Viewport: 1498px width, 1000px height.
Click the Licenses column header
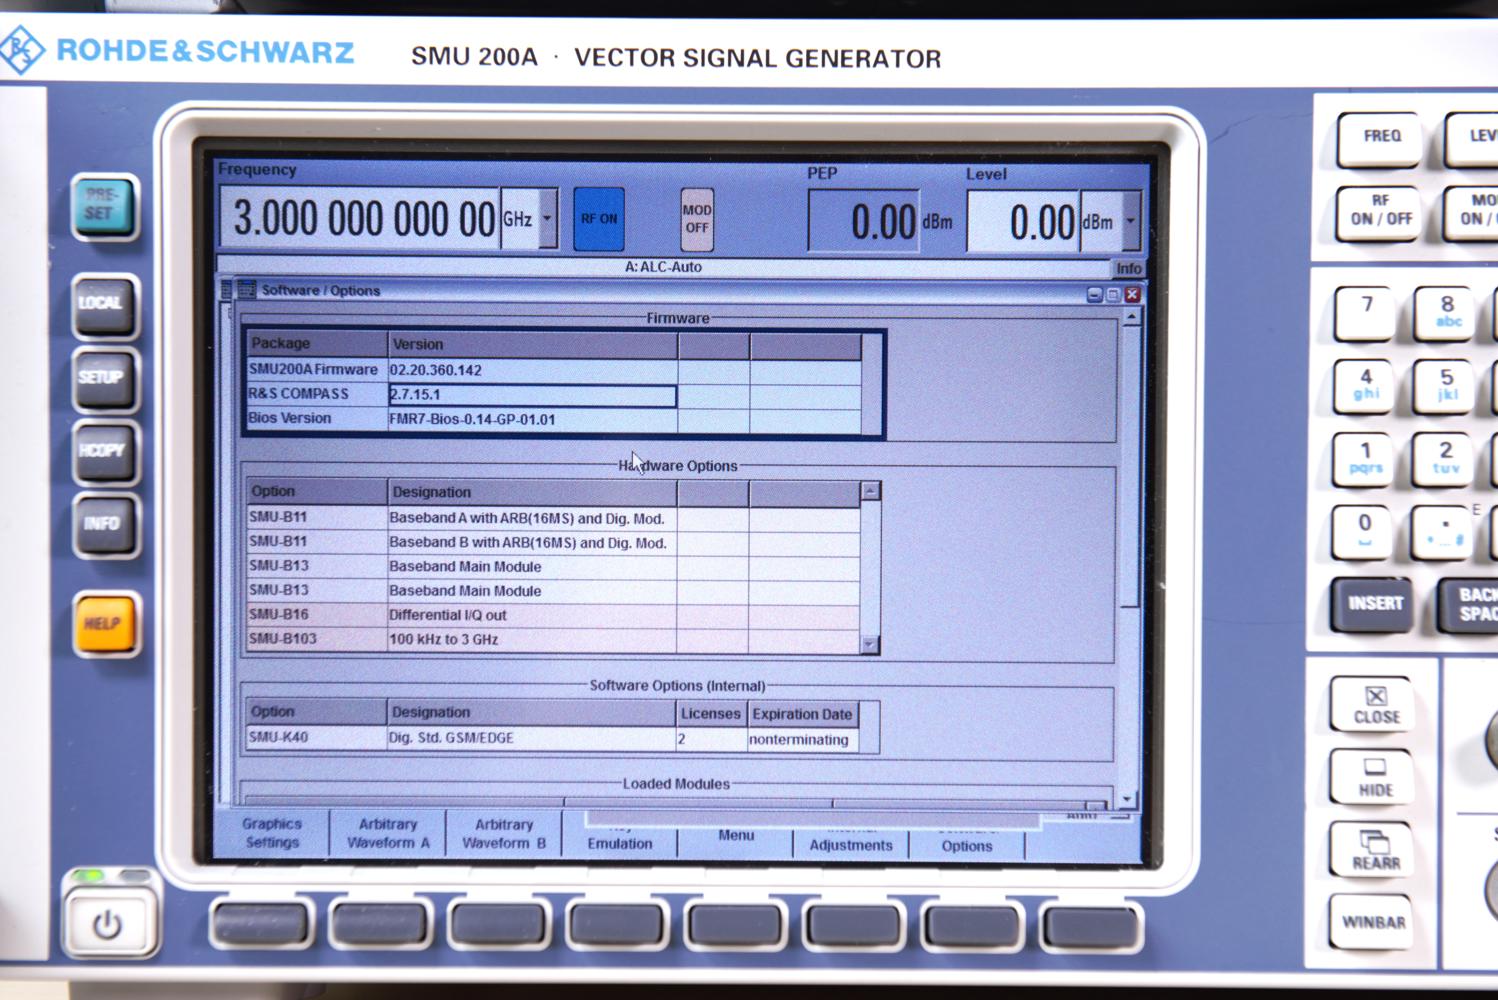pos(711,714)
